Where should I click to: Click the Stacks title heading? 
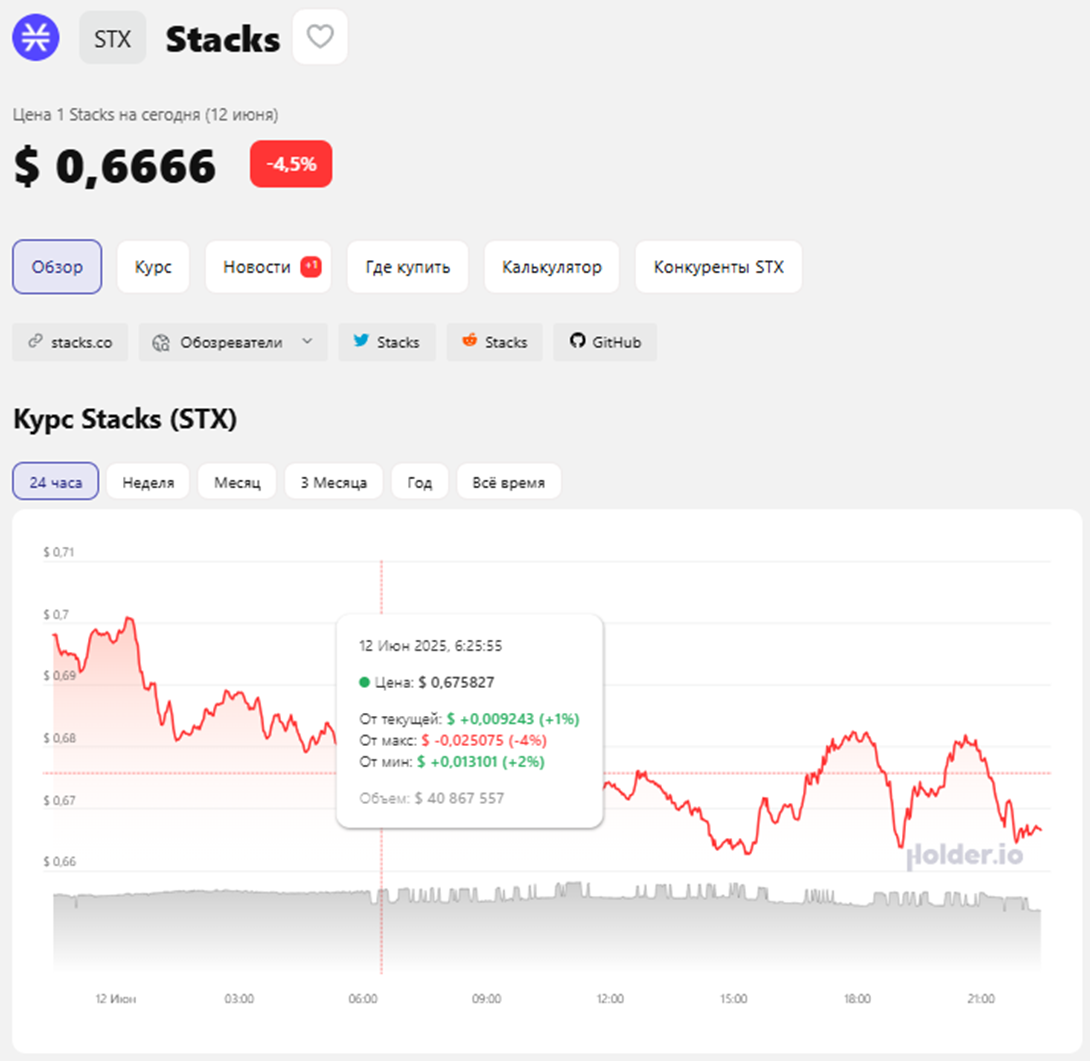[x=222, y=39]
